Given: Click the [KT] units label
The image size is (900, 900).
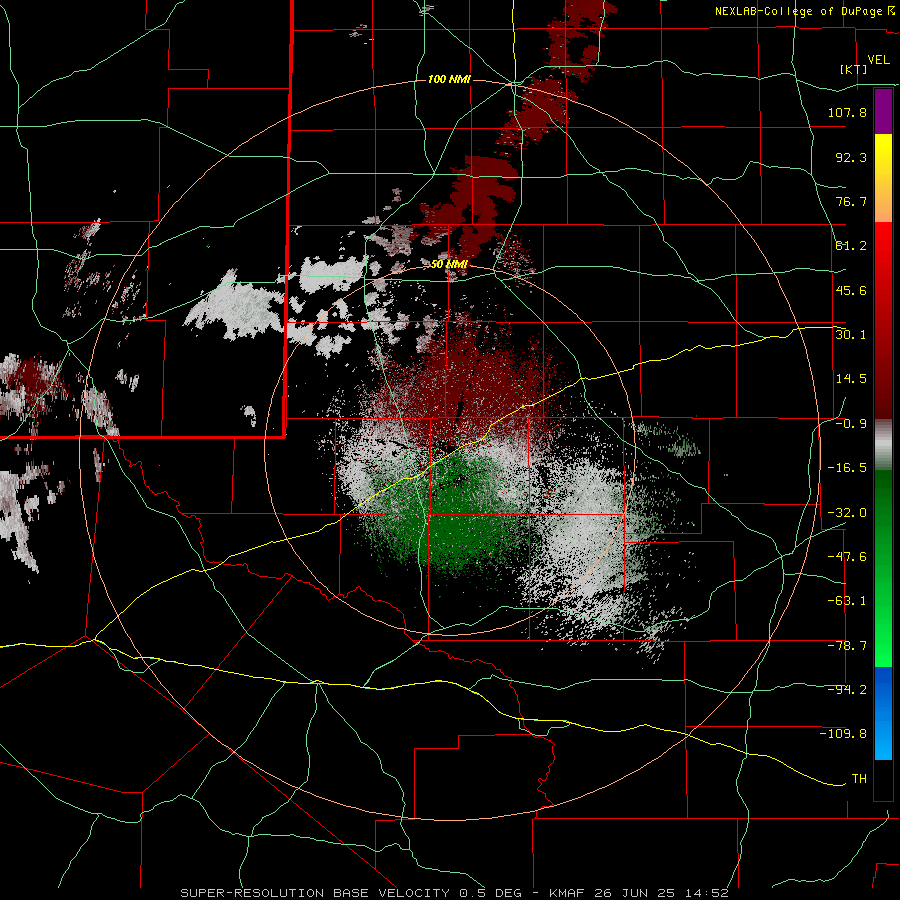Looking at the screenshot, I should (854, 69).
